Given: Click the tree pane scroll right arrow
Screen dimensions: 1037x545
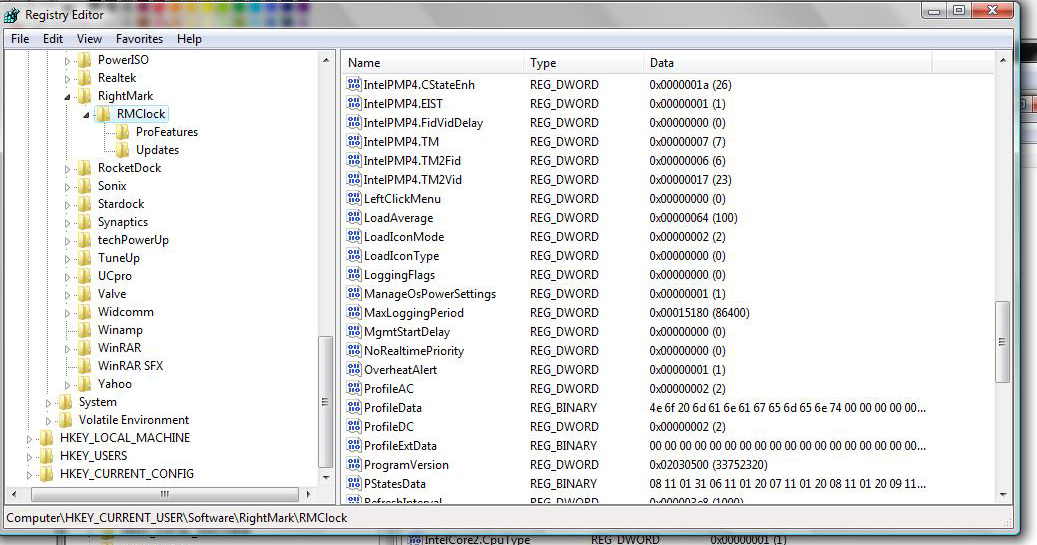Looking at the screenshot, I should tap(308, 494).
